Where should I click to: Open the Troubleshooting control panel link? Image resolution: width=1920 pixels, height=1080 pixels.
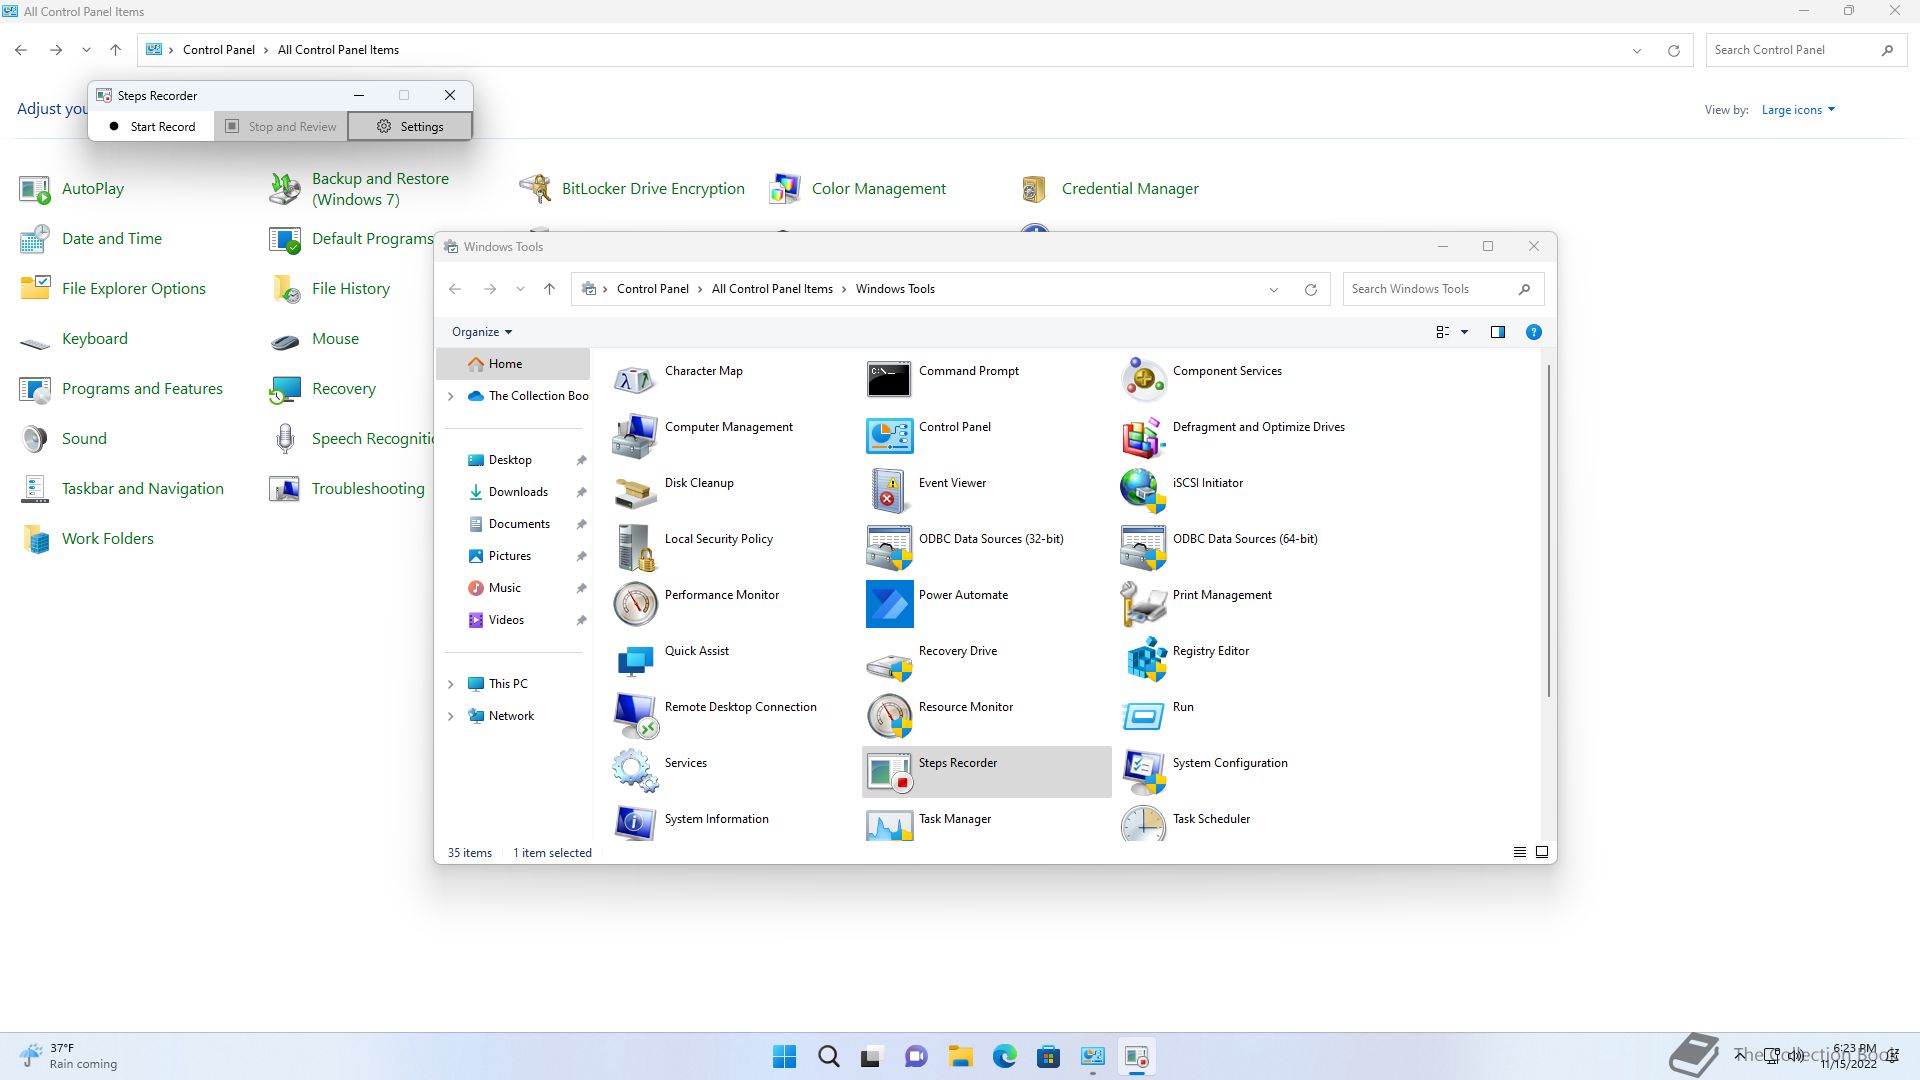pos(367,489)
